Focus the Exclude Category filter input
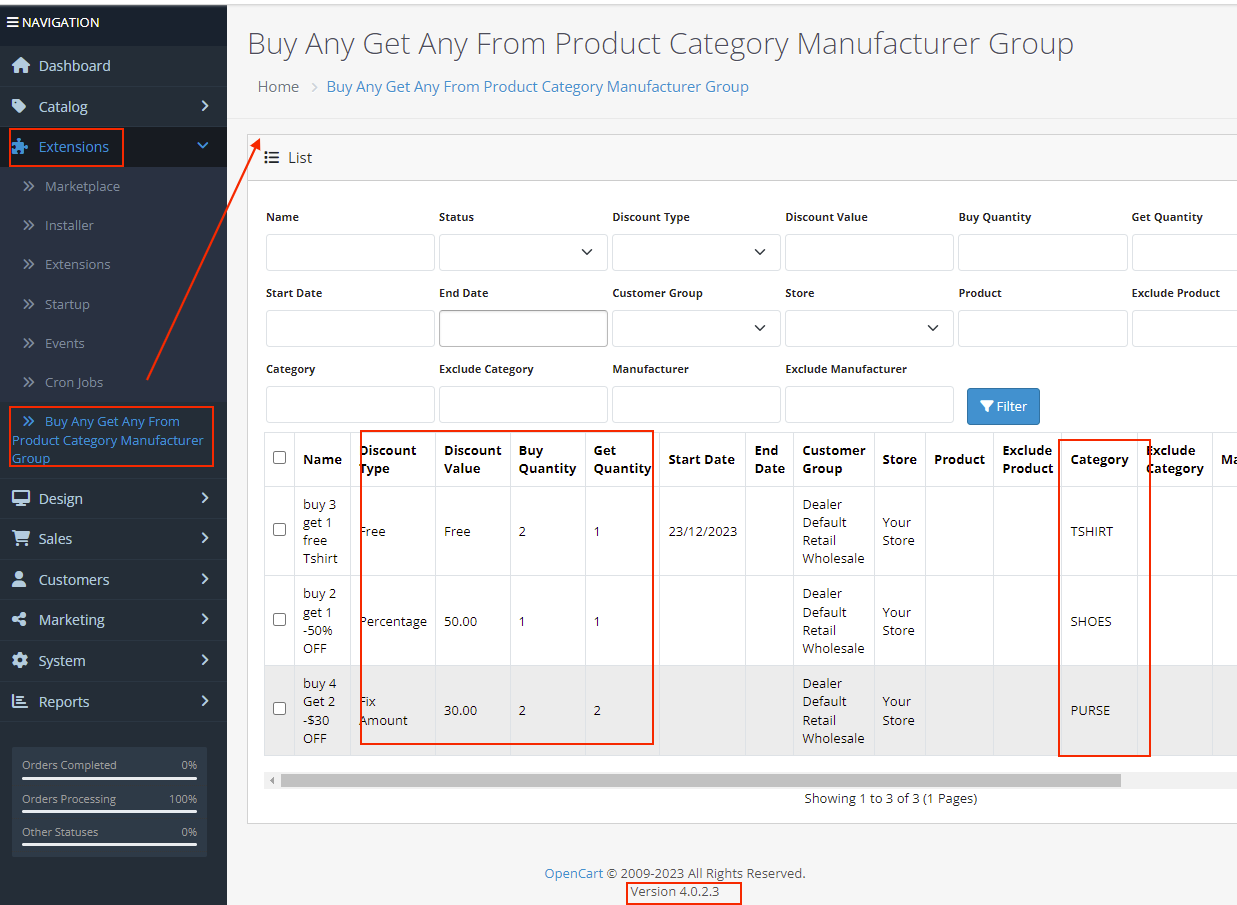Image resolution: width=1237 pixels, height=905 pixels. pos(523,404)
